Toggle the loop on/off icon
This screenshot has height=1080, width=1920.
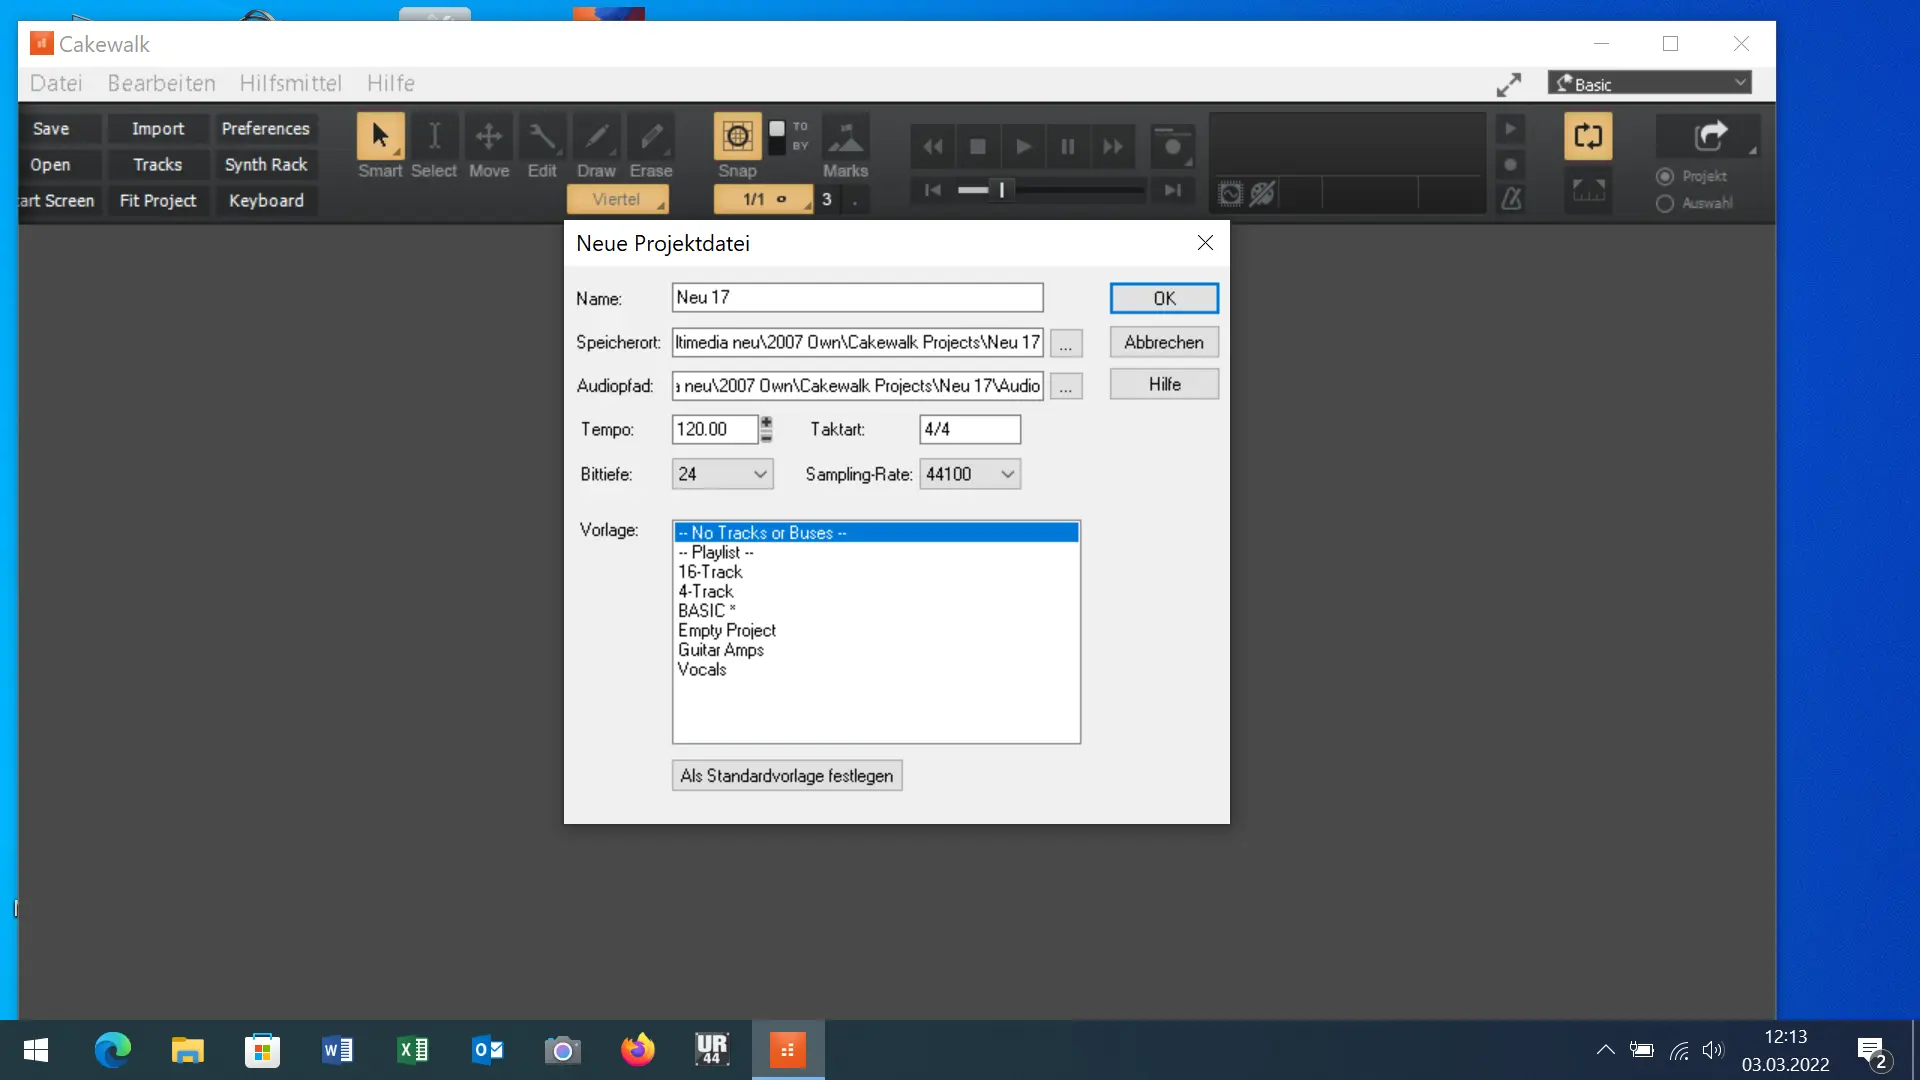1588,136
